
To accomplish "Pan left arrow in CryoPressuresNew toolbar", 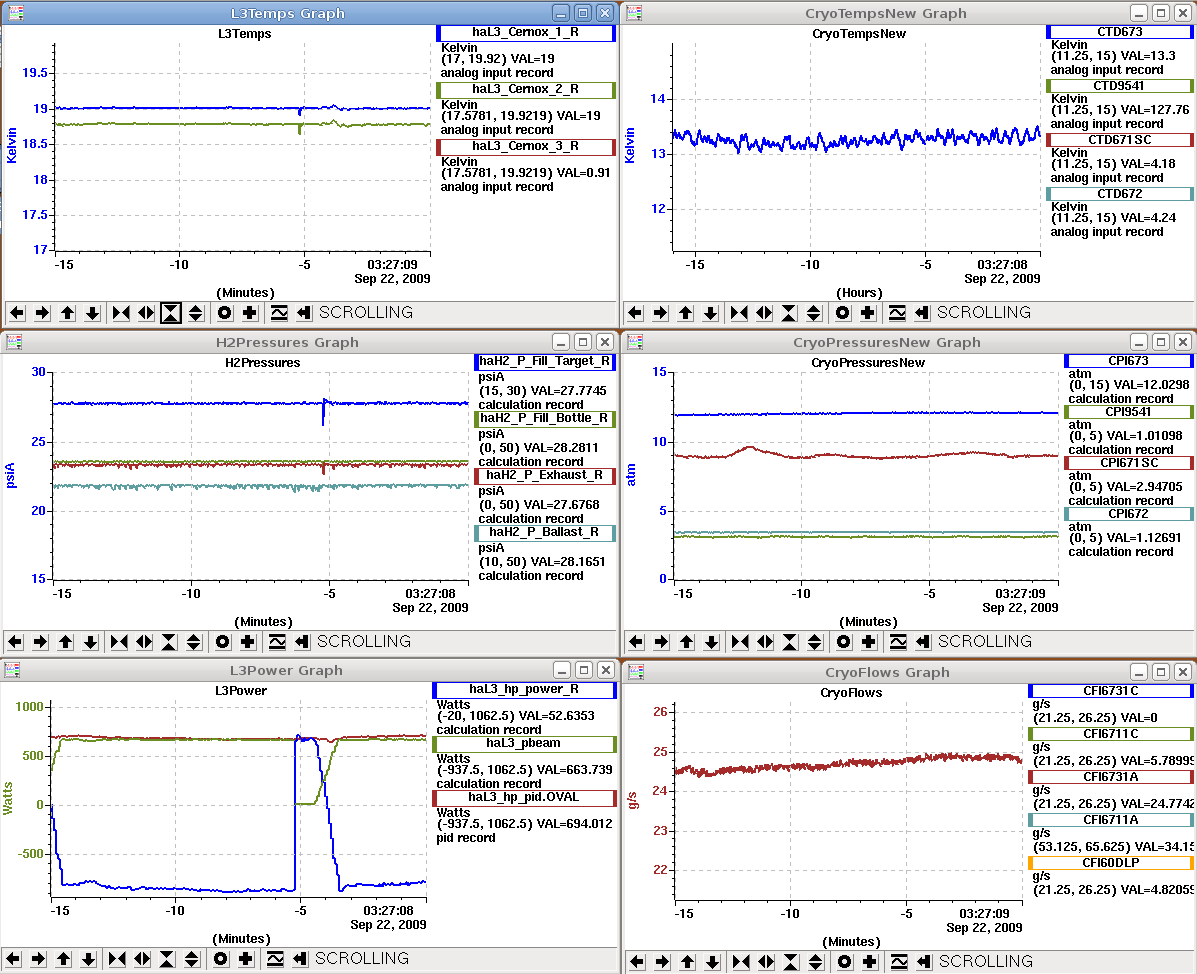I will point(636,642).
